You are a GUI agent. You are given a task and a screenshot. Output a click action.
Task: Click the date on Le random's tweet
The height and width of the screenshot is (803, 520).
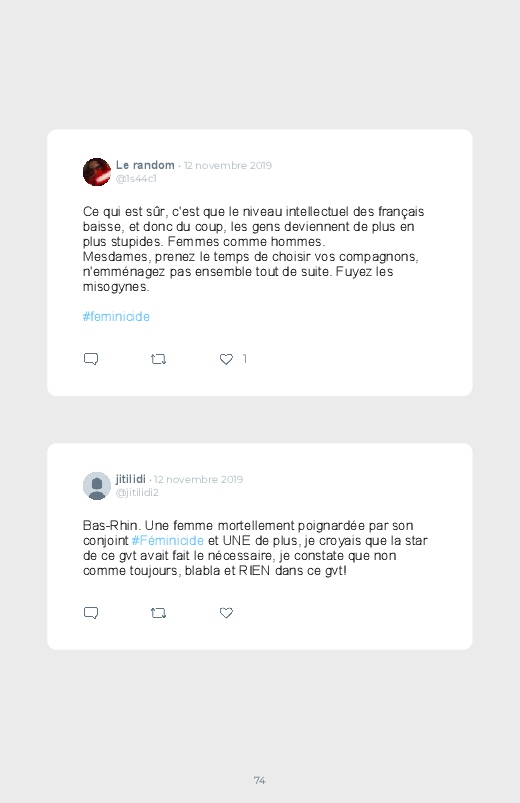click(x=228, y=165)
